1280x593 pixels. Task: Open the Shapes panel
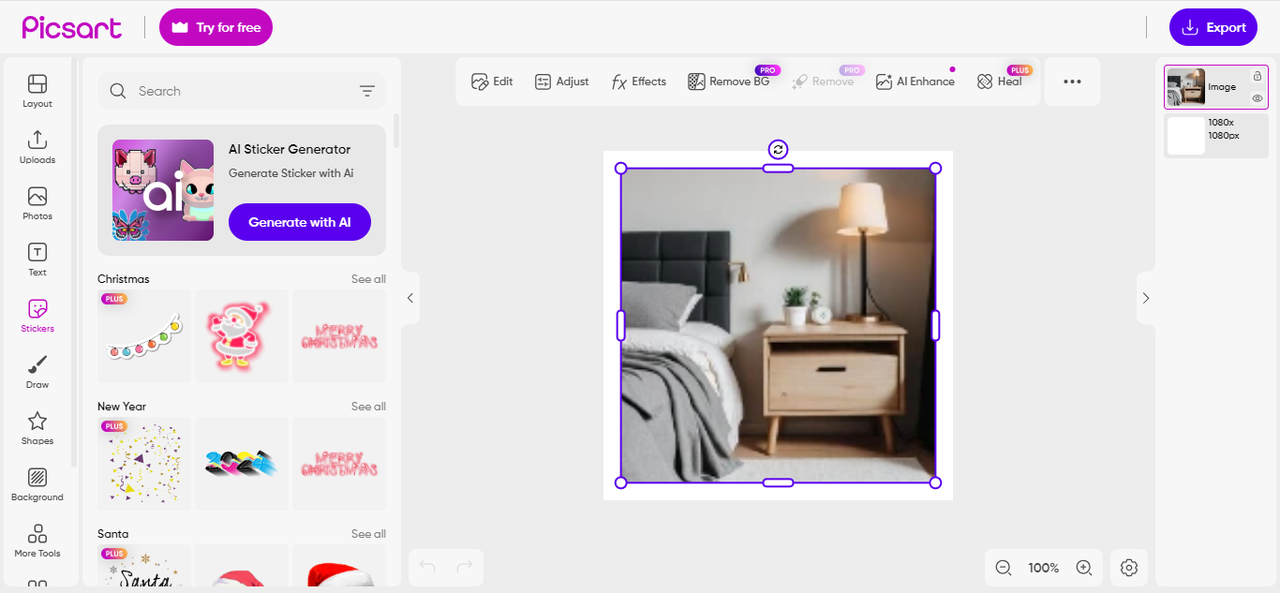coord(37,427)
